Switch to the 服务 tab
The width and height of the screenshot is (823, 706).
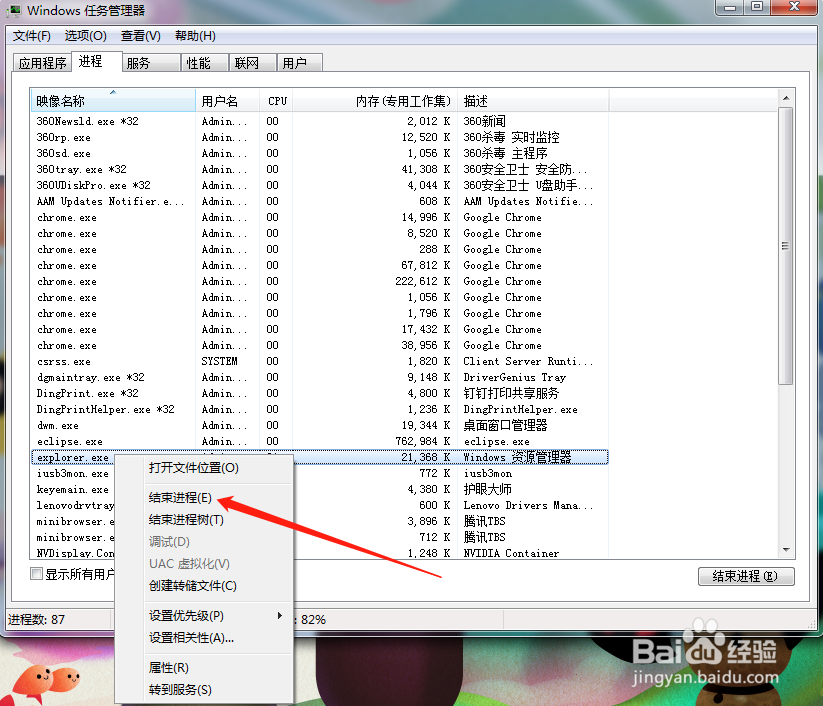pyautogui.click(x=151, y=63)
